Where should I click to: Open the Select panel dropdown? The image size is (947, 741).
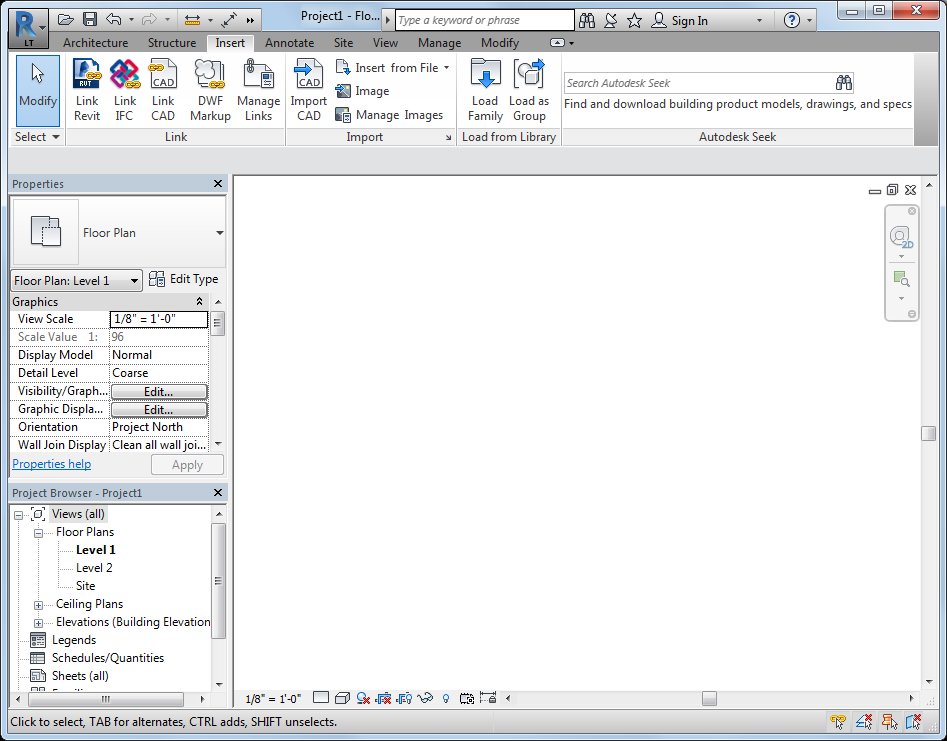coord(37,136)
